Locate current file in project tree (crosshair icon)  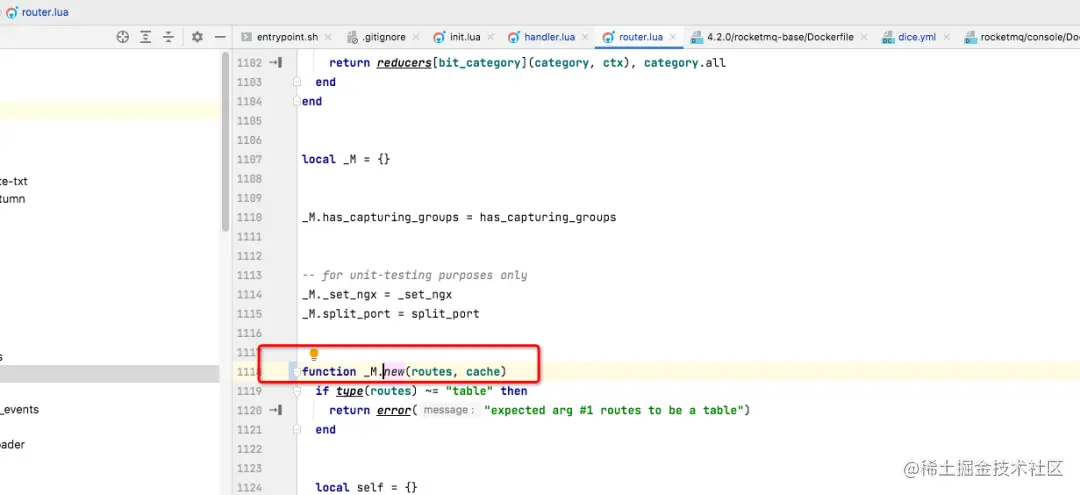pos(123,37)
